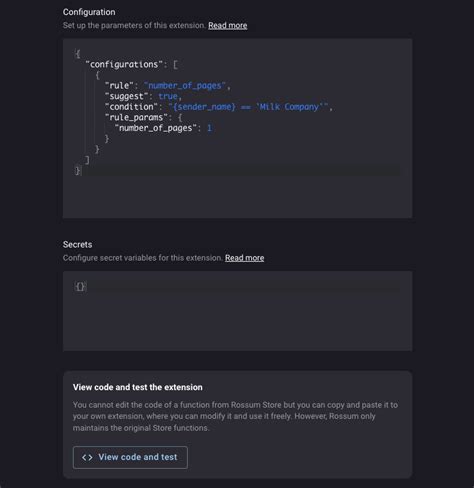This screenshot has height=488, width=474.
Task: Follow Read more link under Secrets
Action: click(x=244, y=258)
